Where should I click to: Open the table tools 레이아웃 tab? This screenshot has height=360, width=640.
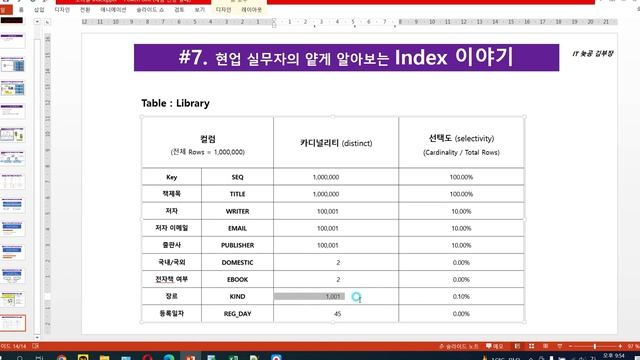coord(251,9)
